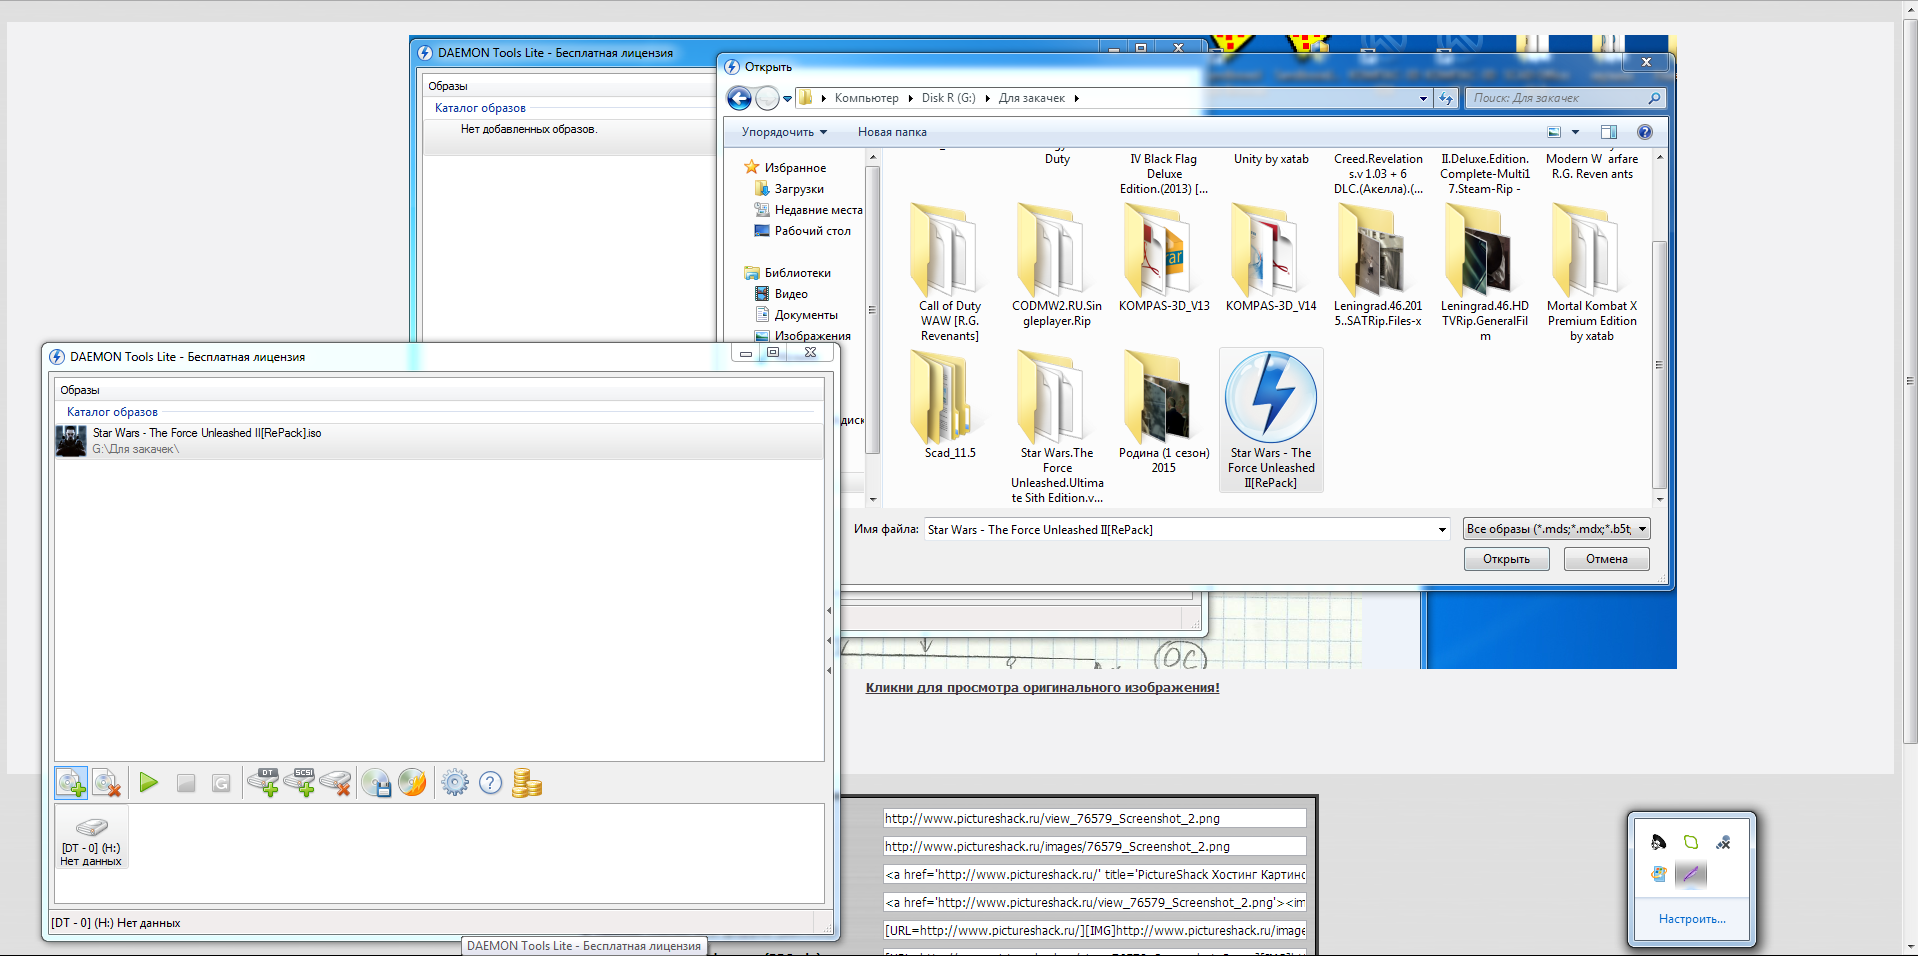The image size is (1918, 956).
Task: Open DAEMON Tools help question-mark icon
Action: pos(490,783)
